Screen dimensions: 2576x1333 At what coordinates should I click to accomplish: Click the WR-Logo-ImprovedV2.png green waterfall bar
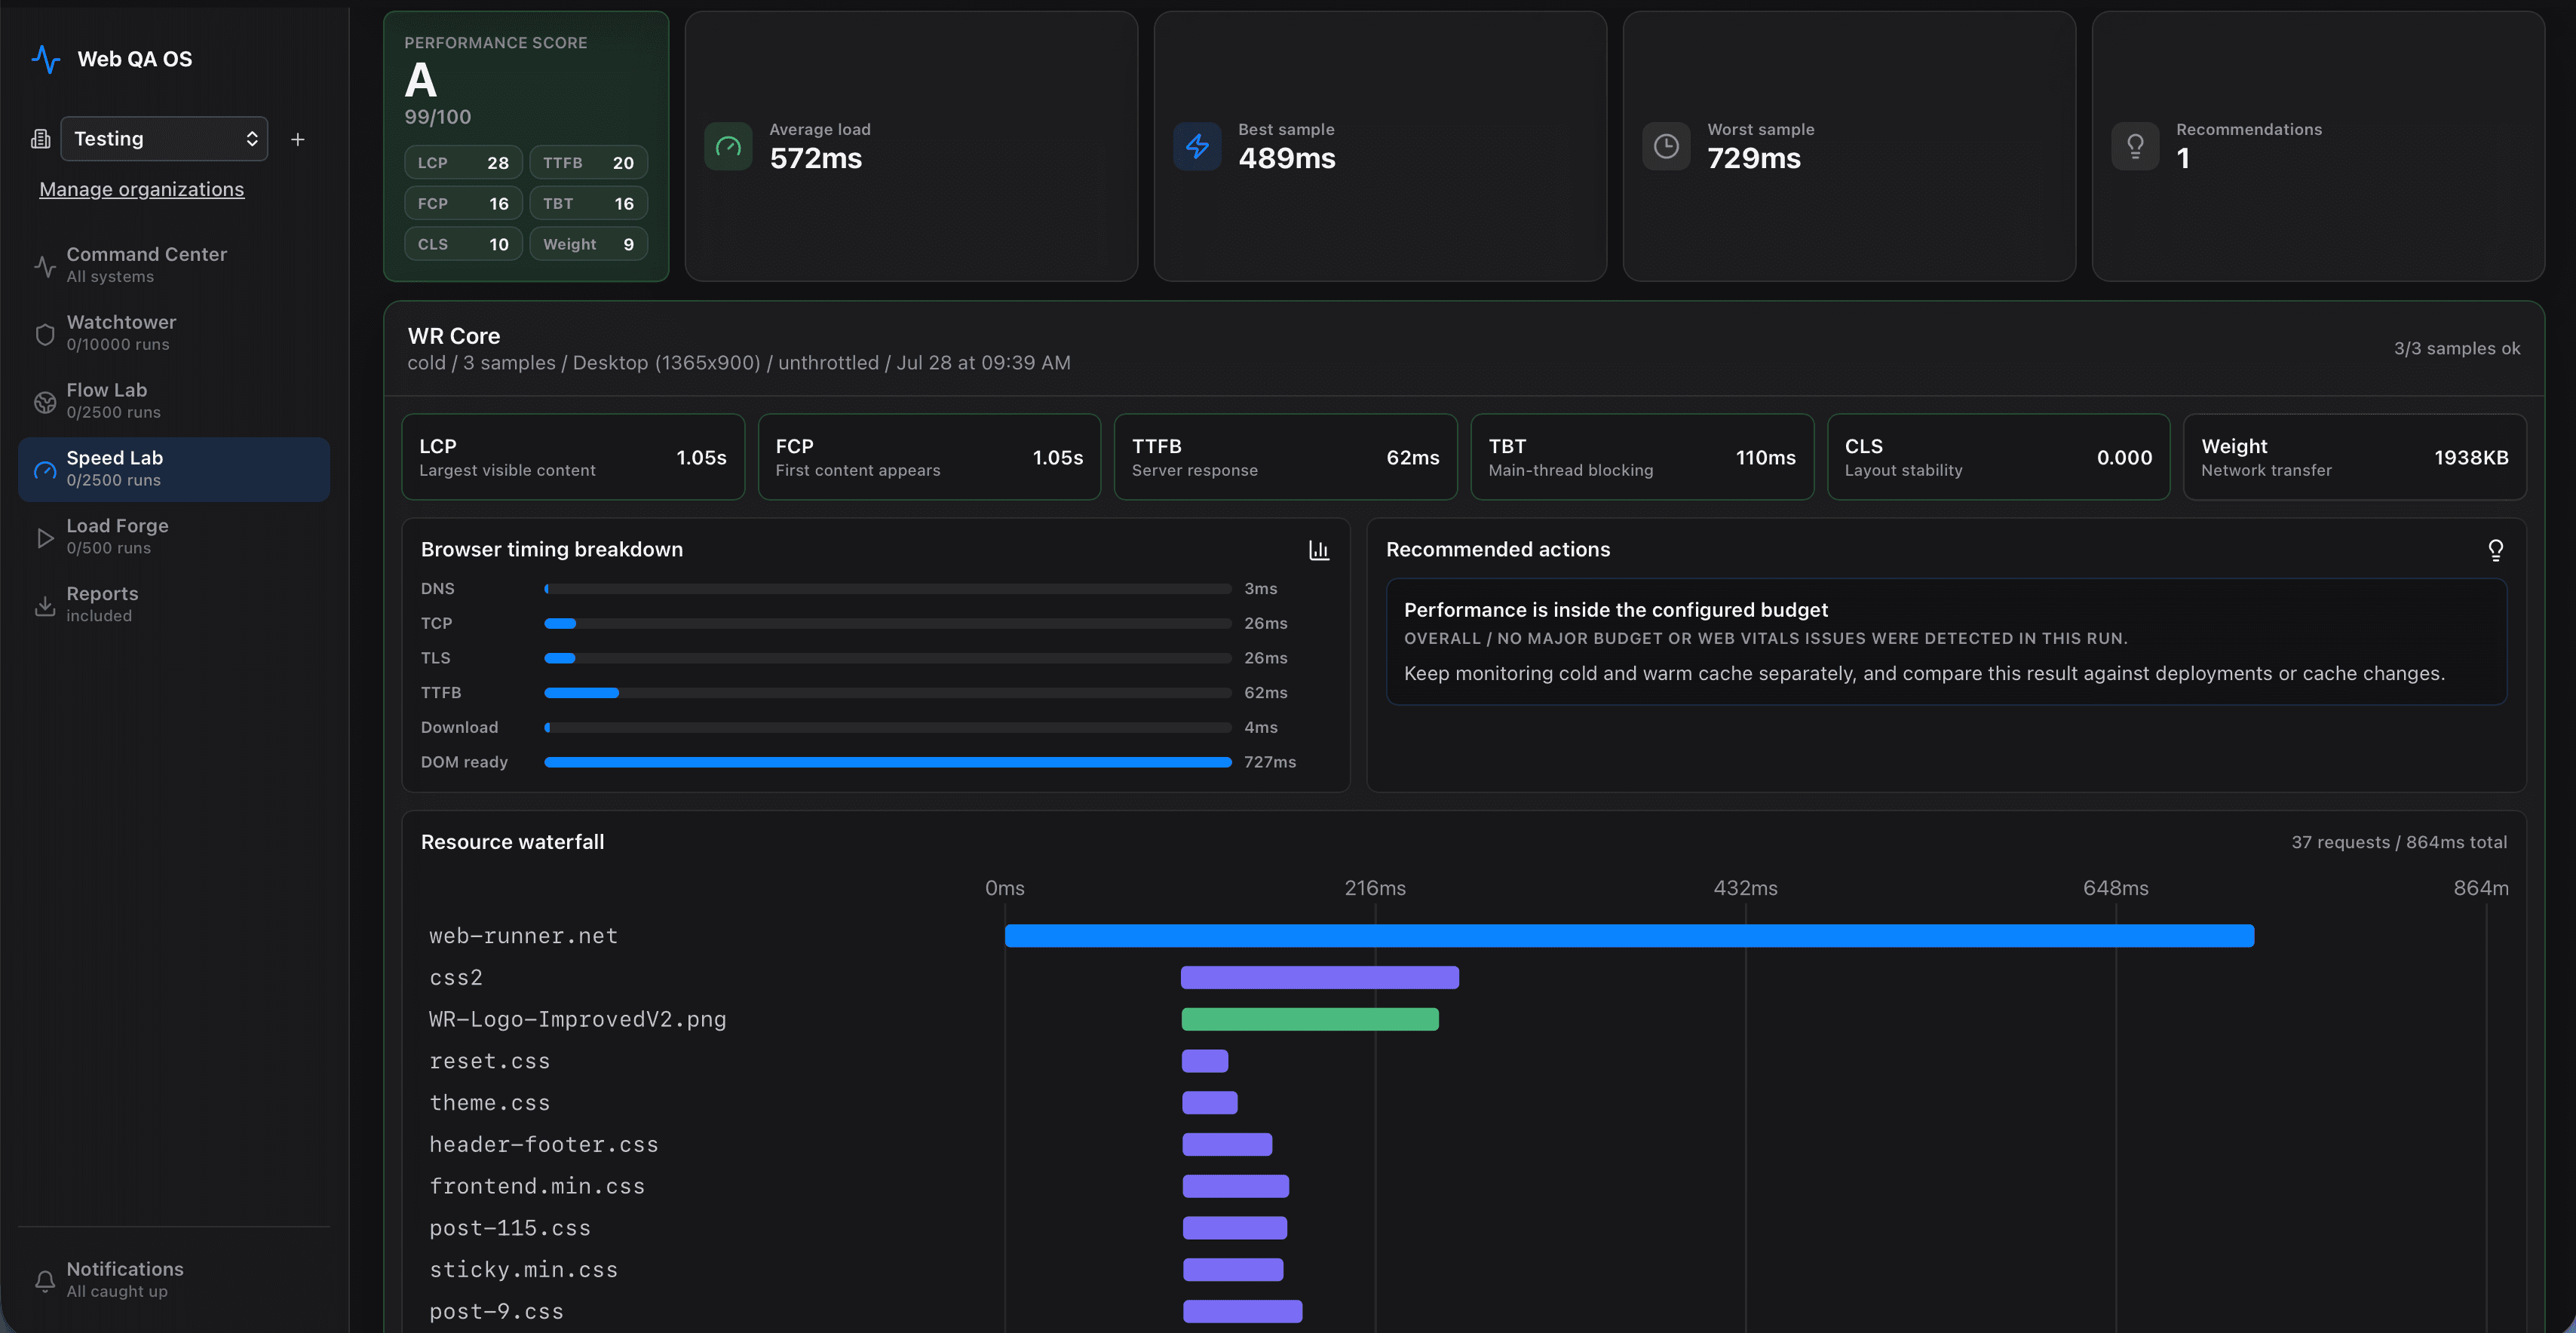1310,1019
